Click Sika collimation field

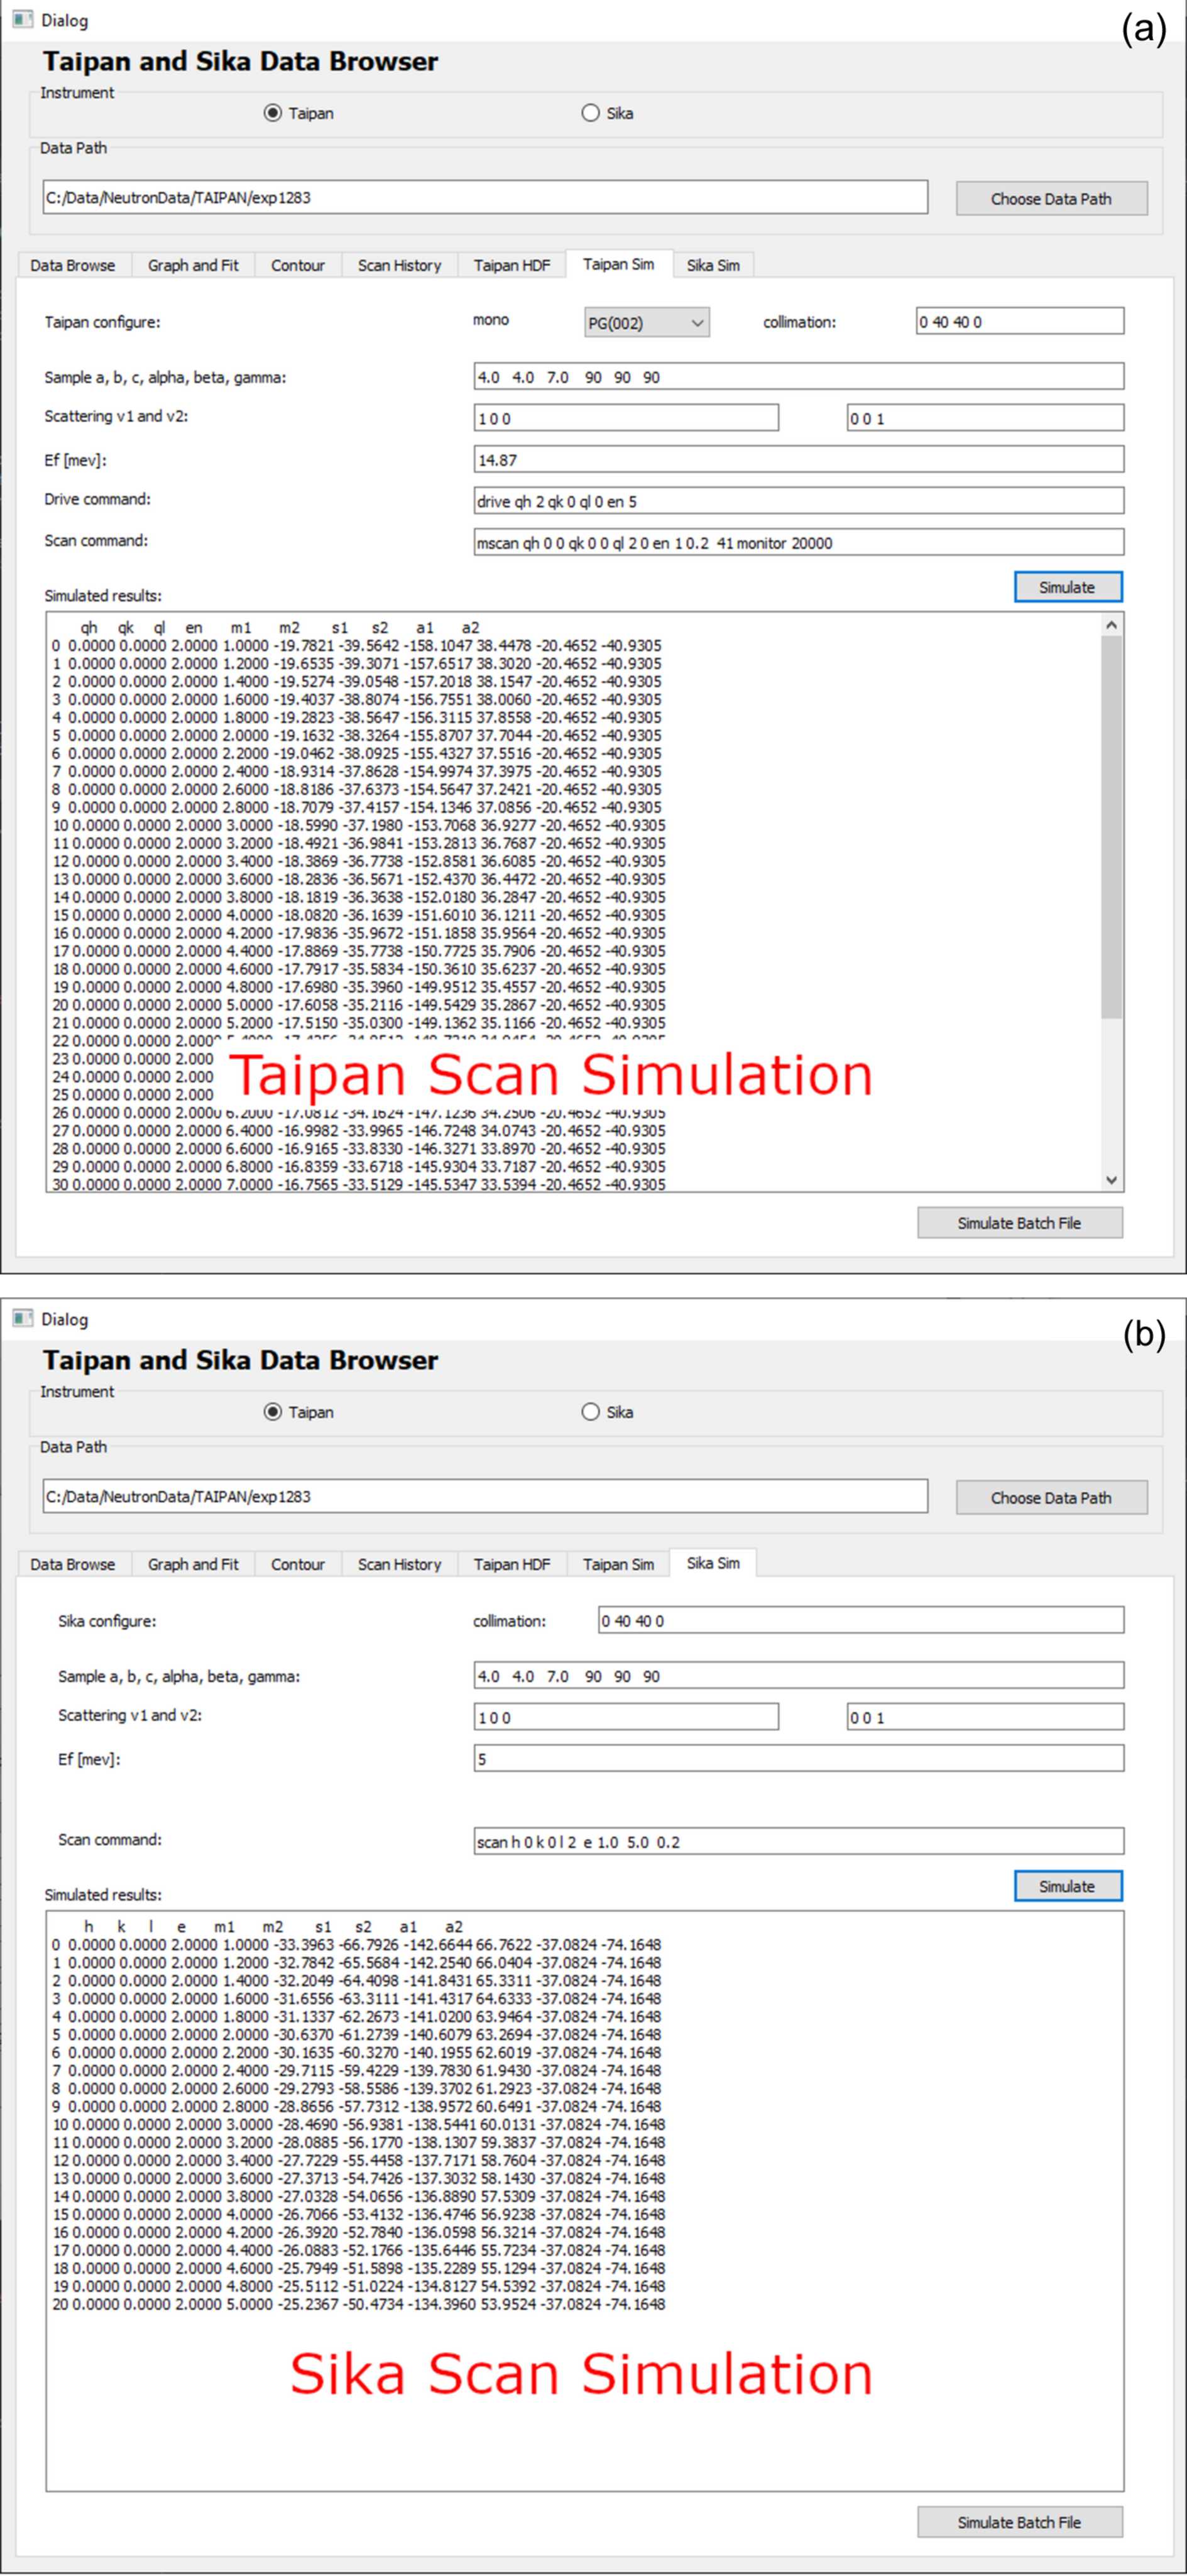[x=861, y=1620]
